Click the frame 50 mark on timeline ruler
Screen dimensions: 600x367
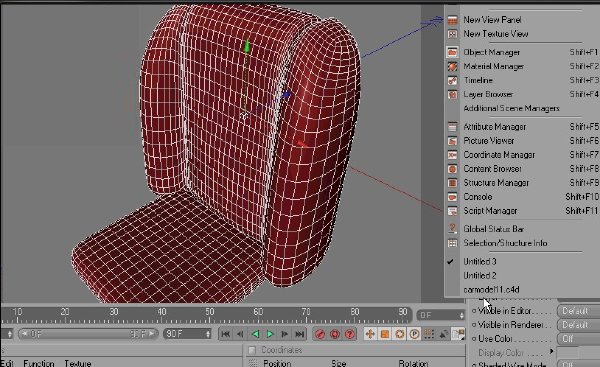(x=209, y=312)
